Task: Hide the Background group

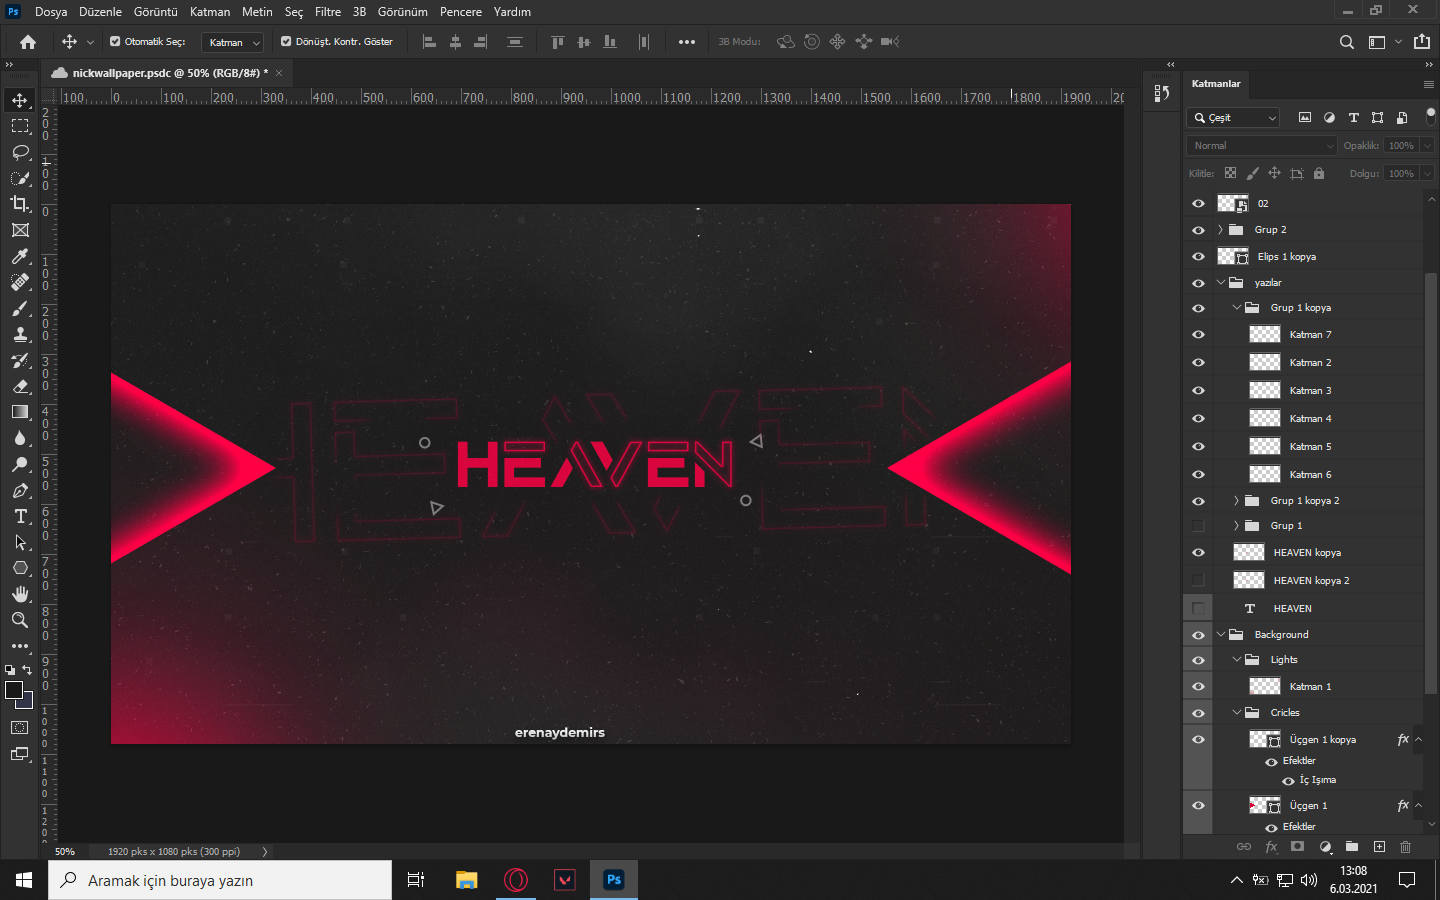Action: click(x=1198, y=635)
